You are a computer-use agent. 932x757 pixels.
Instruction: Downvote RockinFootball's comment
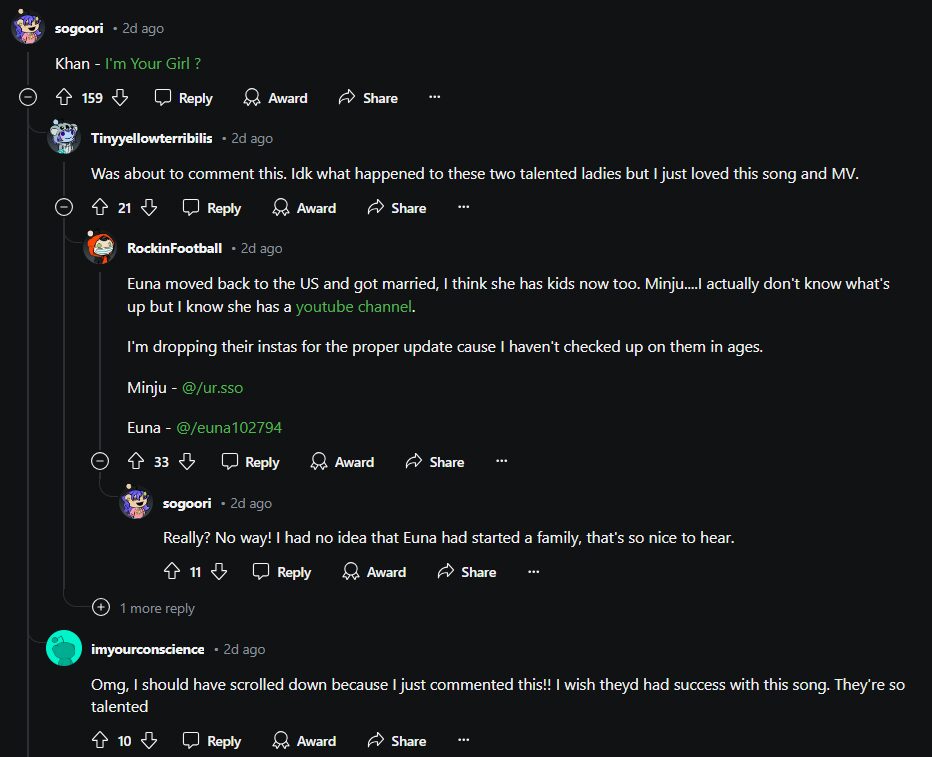(186, 462)
